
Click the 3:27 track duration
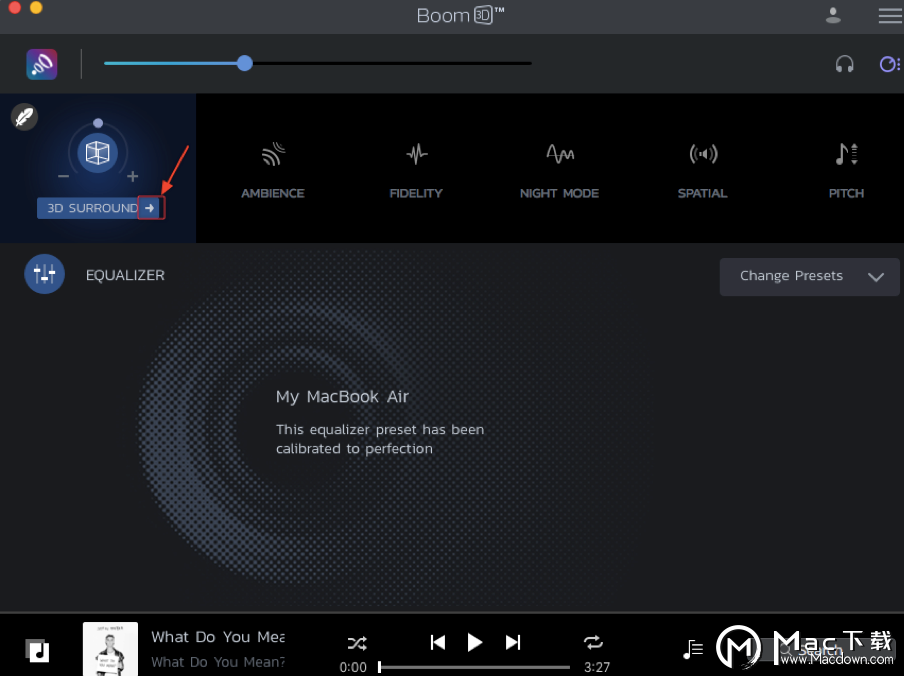(597, 667)
